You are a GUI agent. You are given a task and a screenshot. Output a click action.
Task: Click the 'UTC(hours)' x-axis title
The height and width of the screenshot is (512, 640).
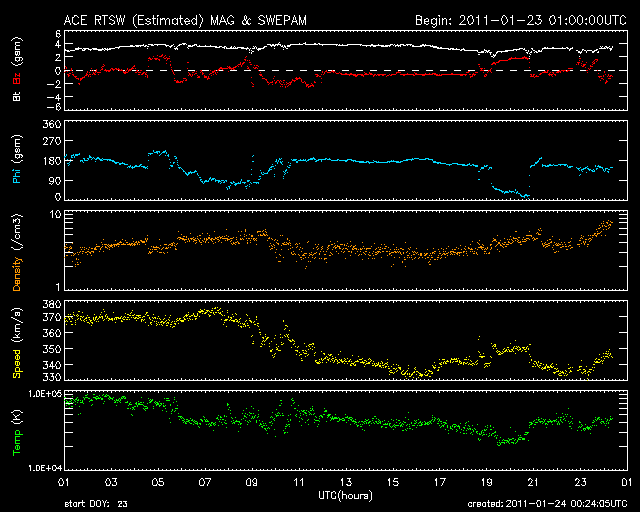coord(345,496)
